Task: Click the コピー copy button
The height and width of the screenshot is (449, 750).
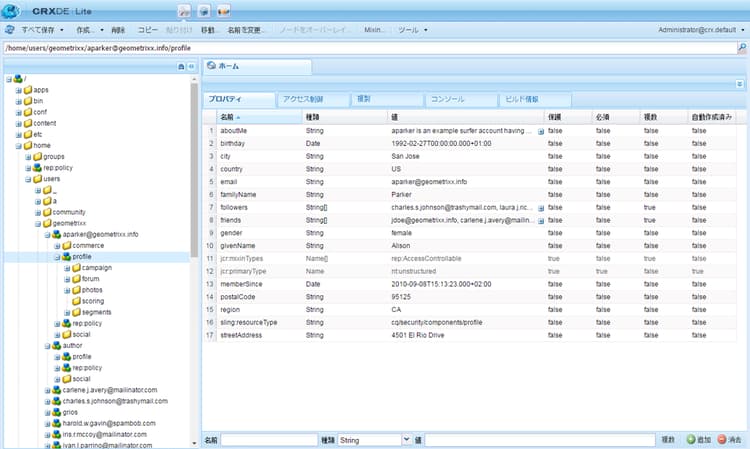Action: point(147,30)
